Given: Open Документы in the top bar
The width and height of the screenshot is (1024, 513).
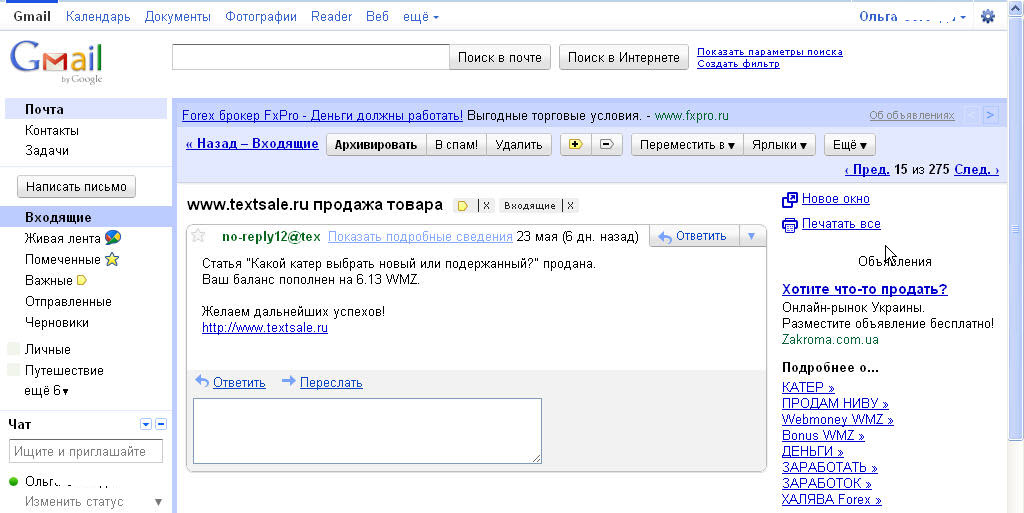Looking at the screenshot, I should tap(178, 17).
